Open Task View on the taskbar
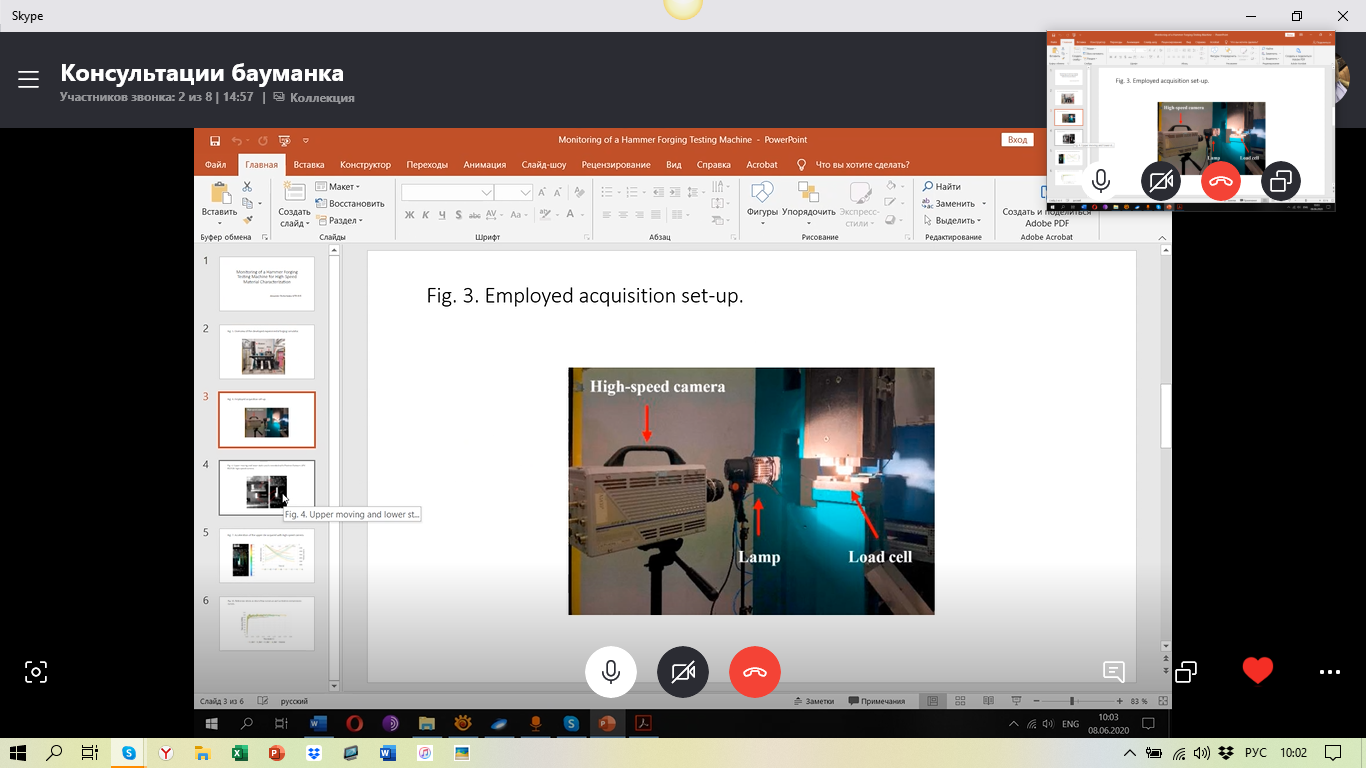 click(89, 753)
